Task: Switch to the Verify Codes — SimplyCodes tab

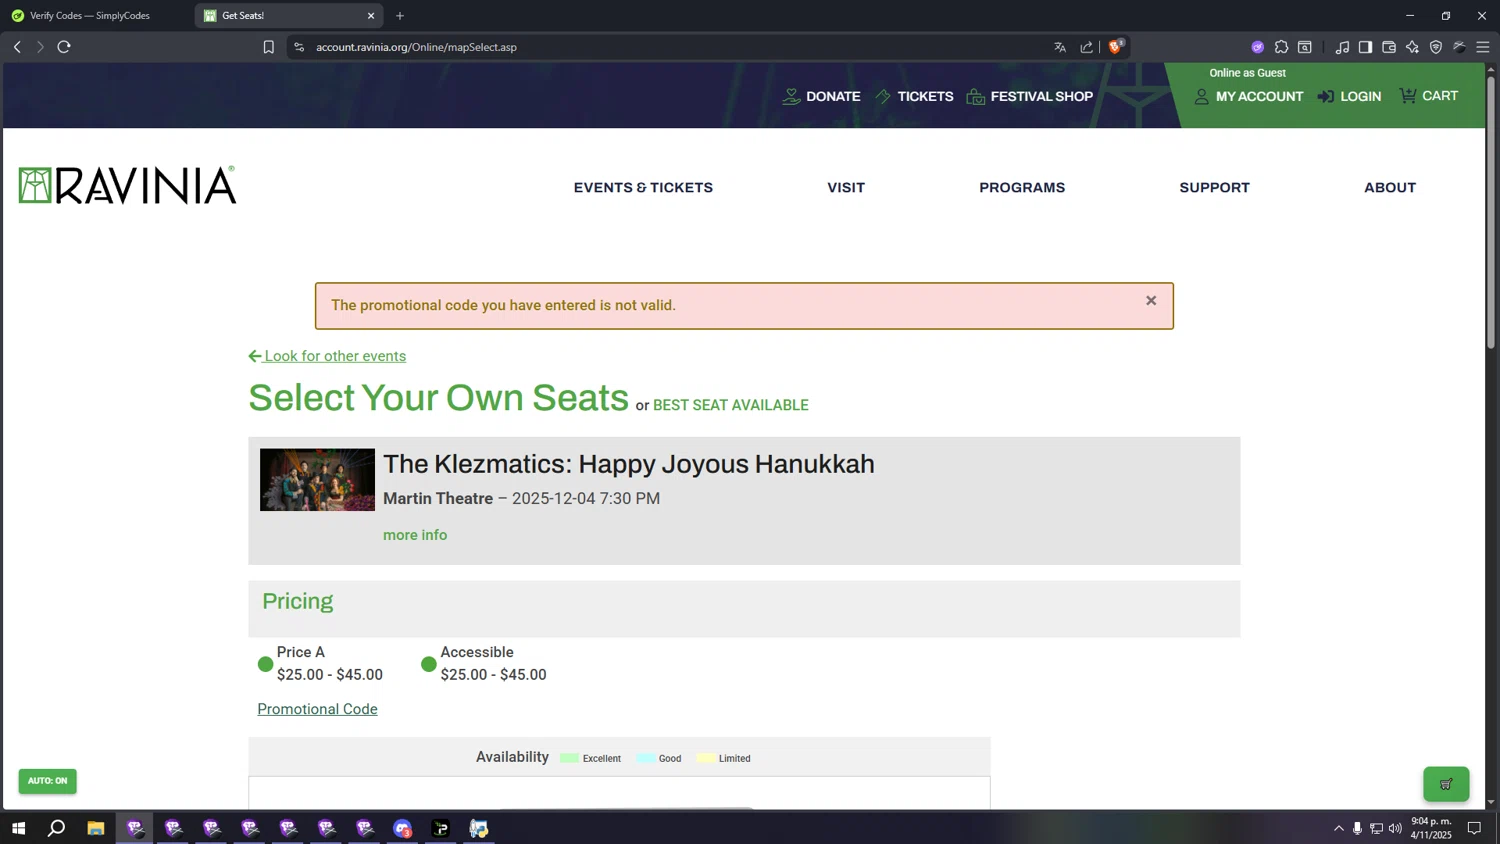Action: pyautogui.click(x=90, y=16)
